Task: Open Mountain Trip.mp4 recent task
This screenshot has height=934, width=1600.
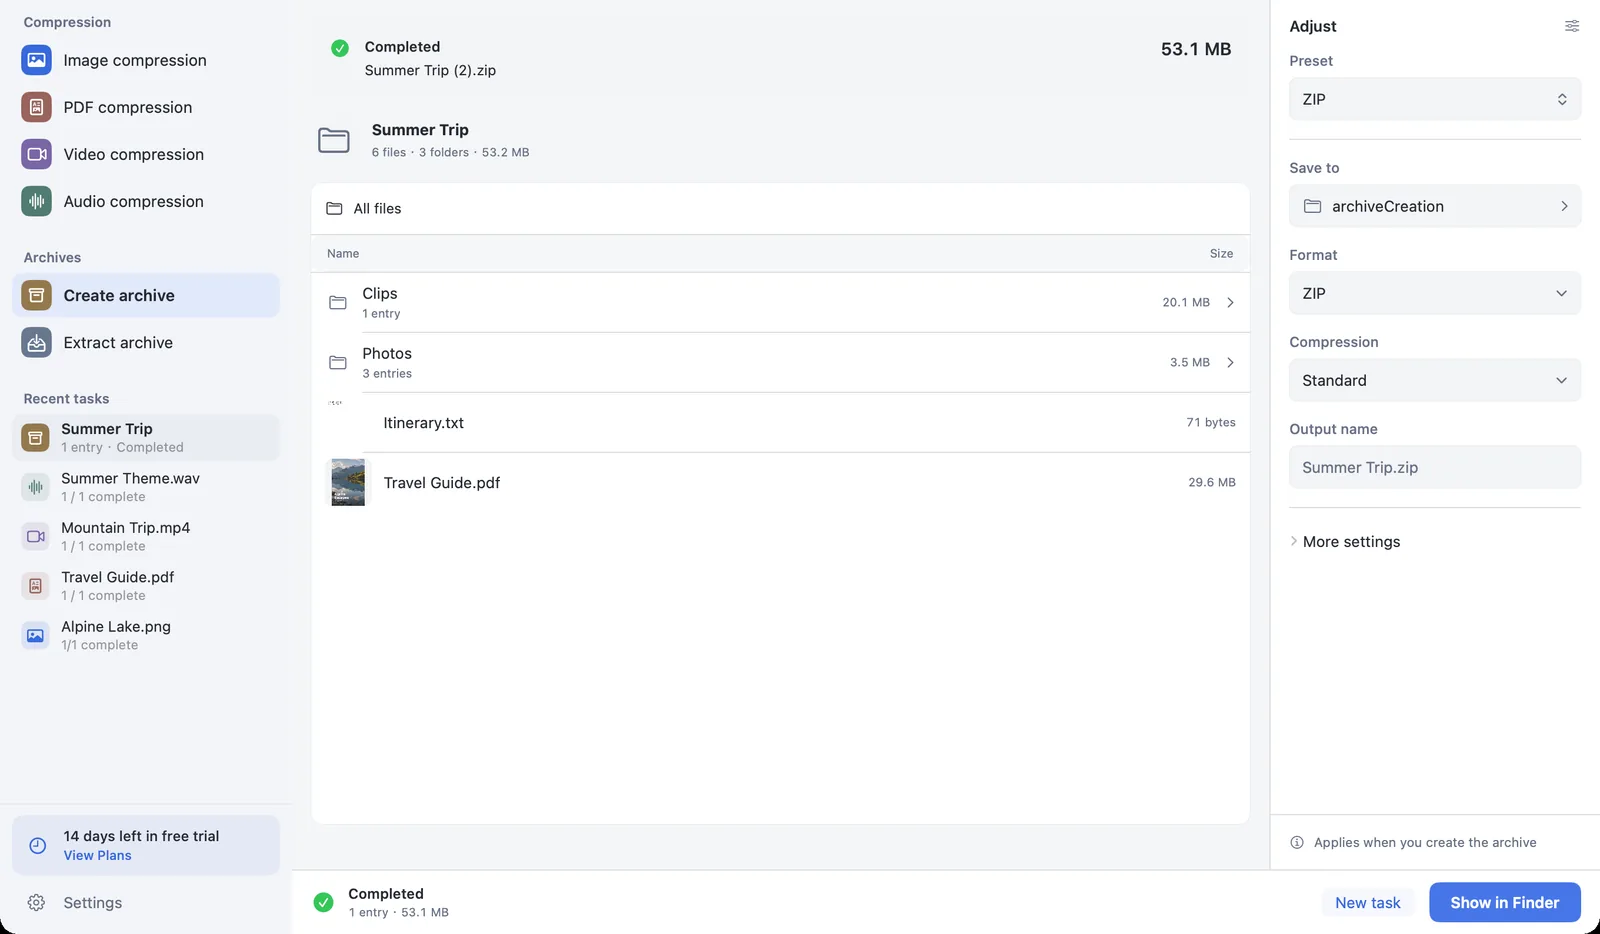Action: [146, 536]
